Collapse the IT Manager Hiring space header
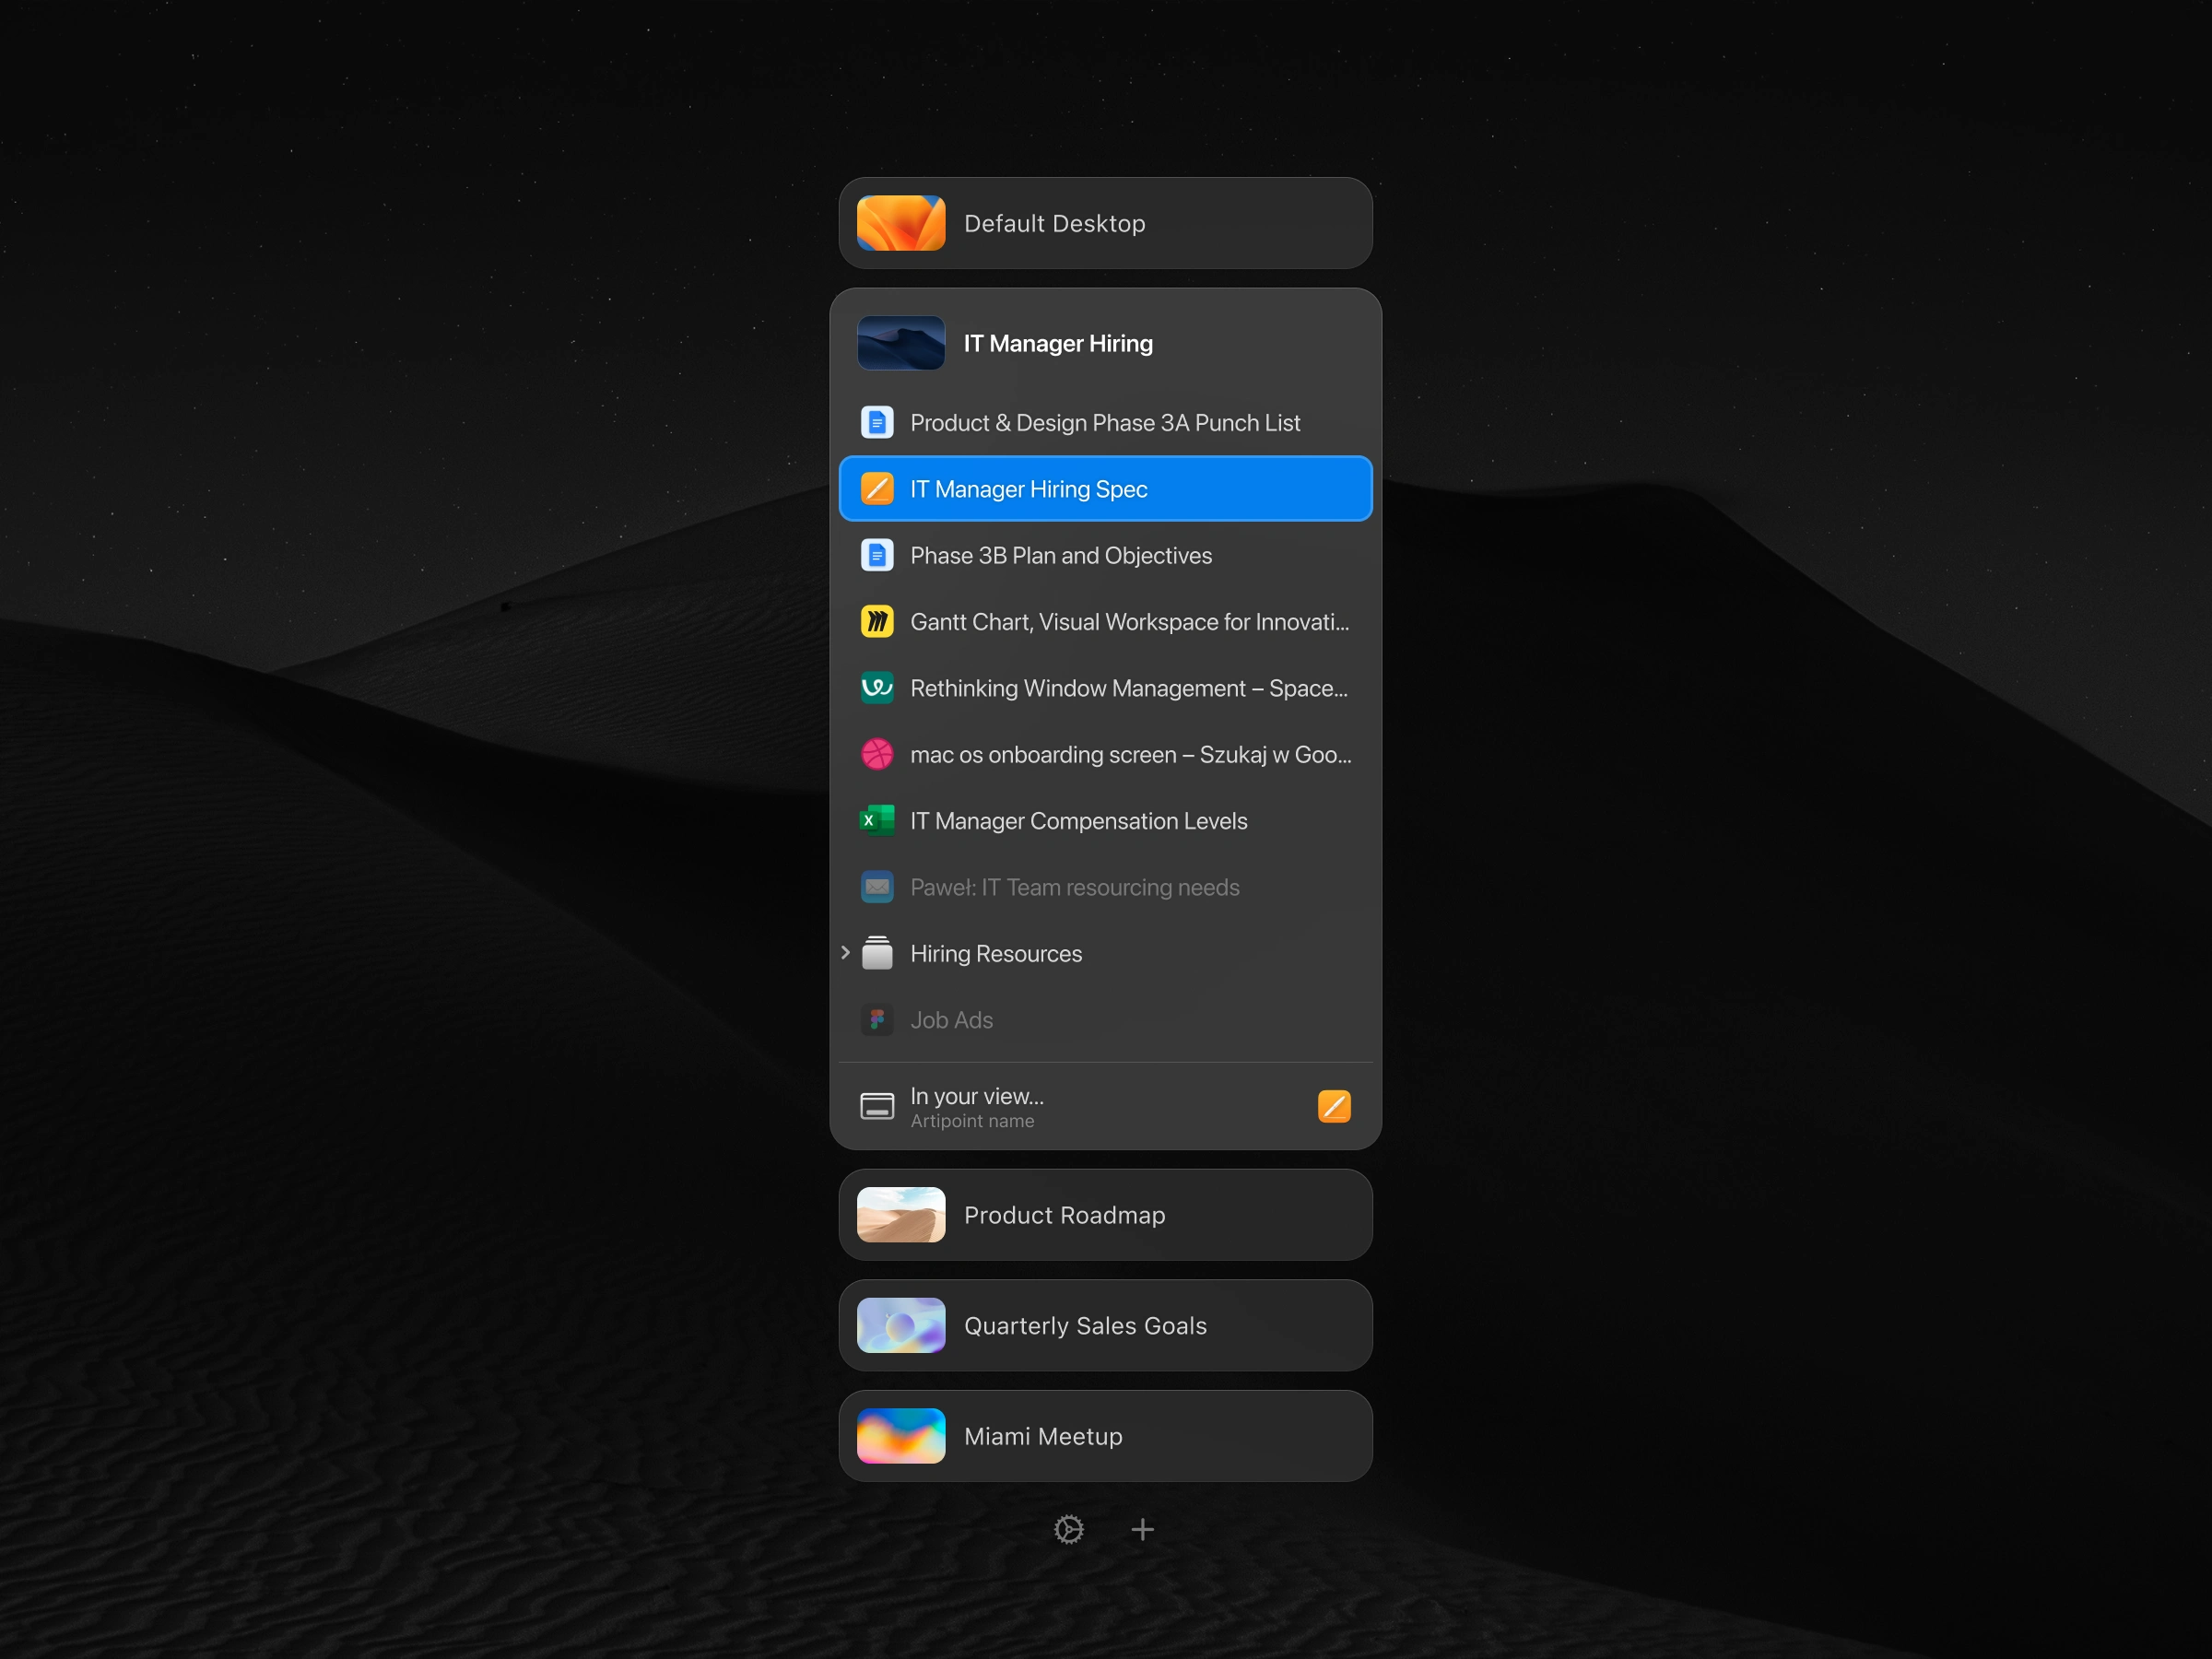 pos(1058,343)
